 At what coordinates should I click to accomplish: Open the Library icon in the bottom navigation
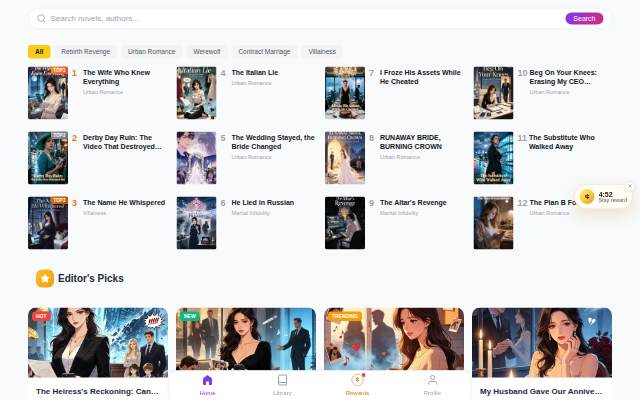tap(282, 380)
